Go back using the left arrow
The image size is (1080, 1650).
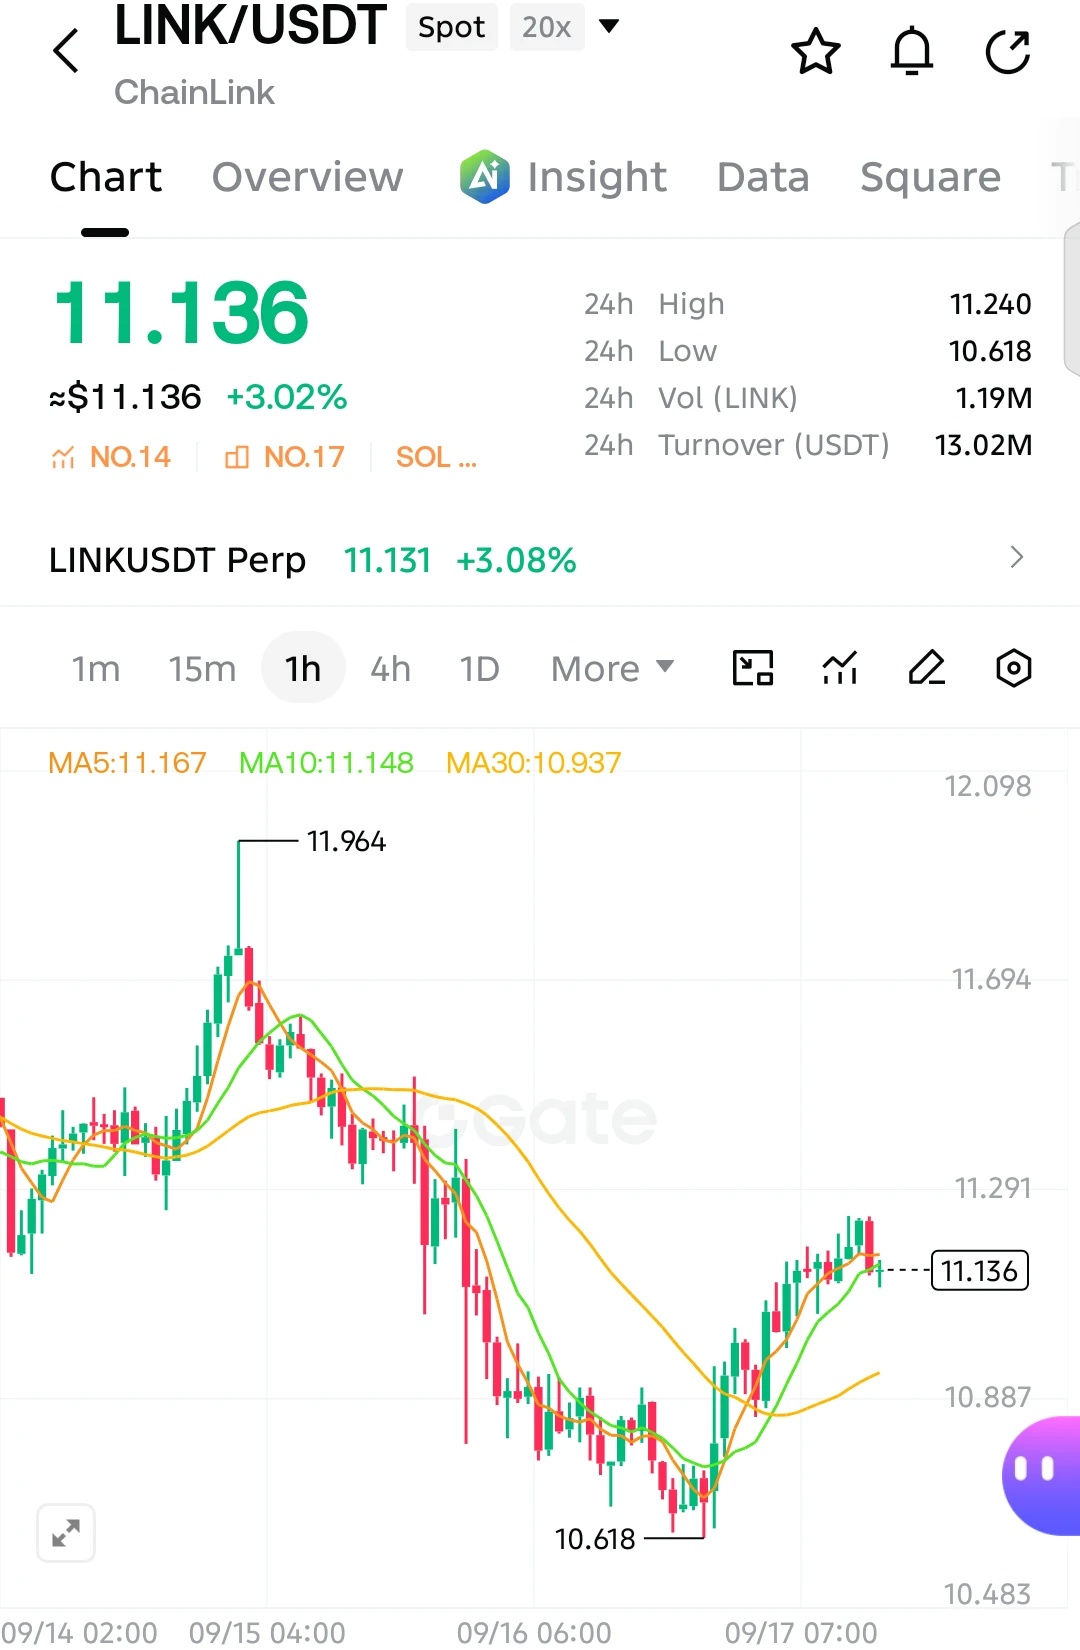coord(66,50)
